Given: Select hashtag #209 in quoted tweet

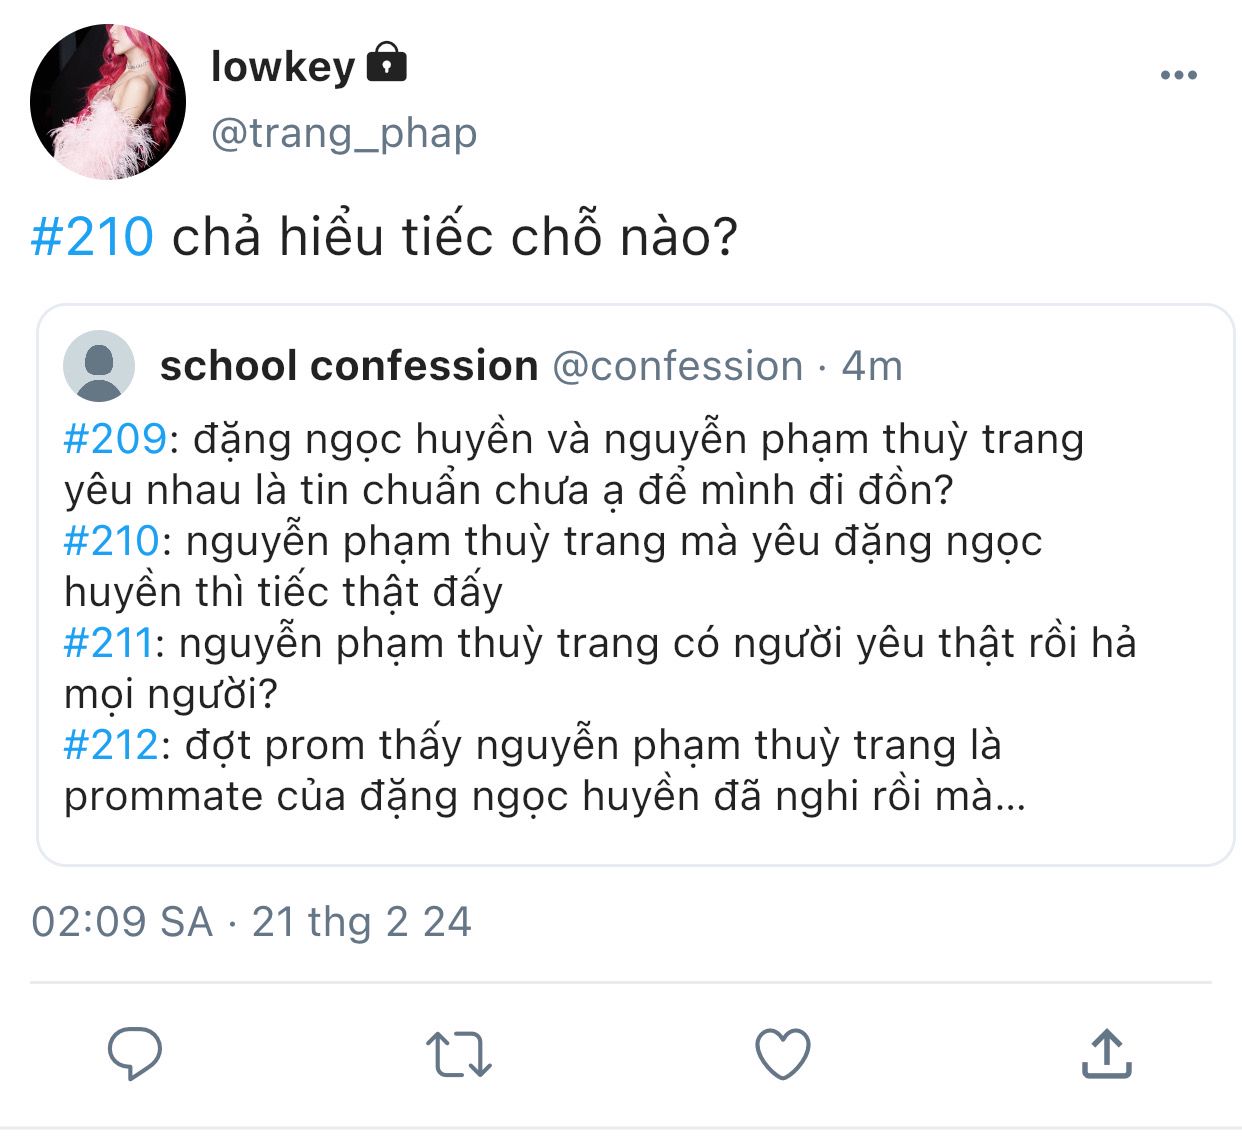Looking at the screenshot, I should tap(114, 439).
